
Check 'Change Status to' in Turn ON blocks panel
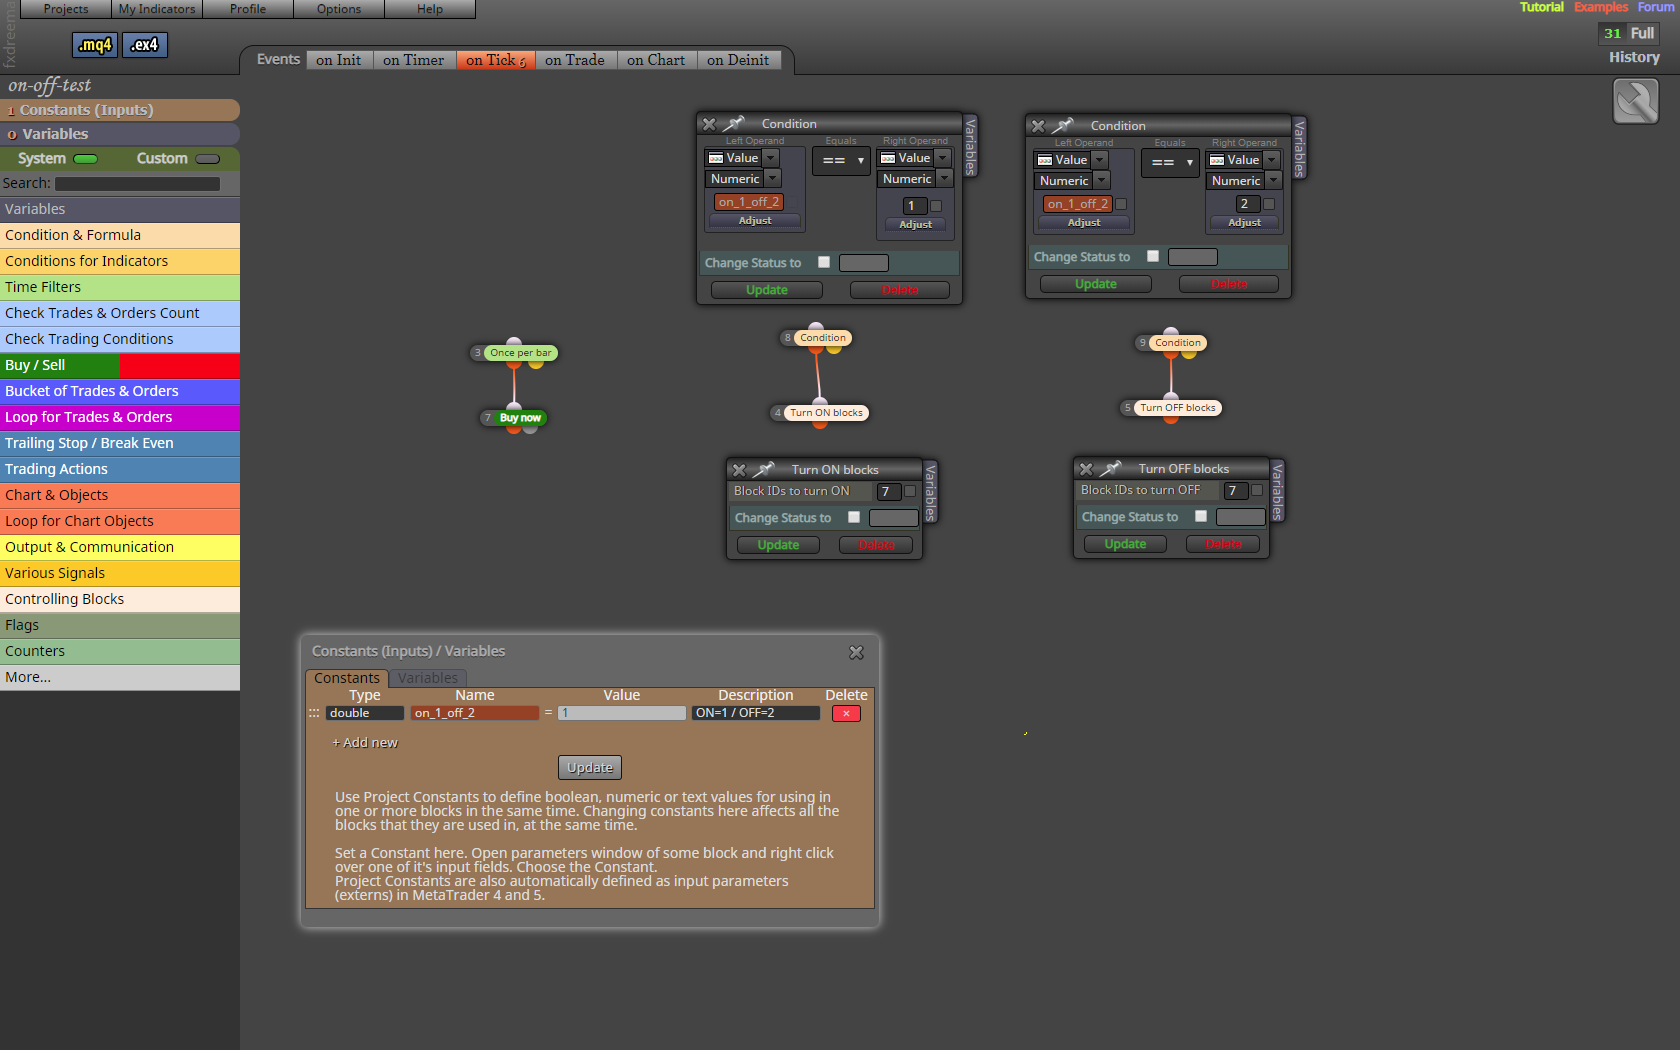click(x=854, y=517)
